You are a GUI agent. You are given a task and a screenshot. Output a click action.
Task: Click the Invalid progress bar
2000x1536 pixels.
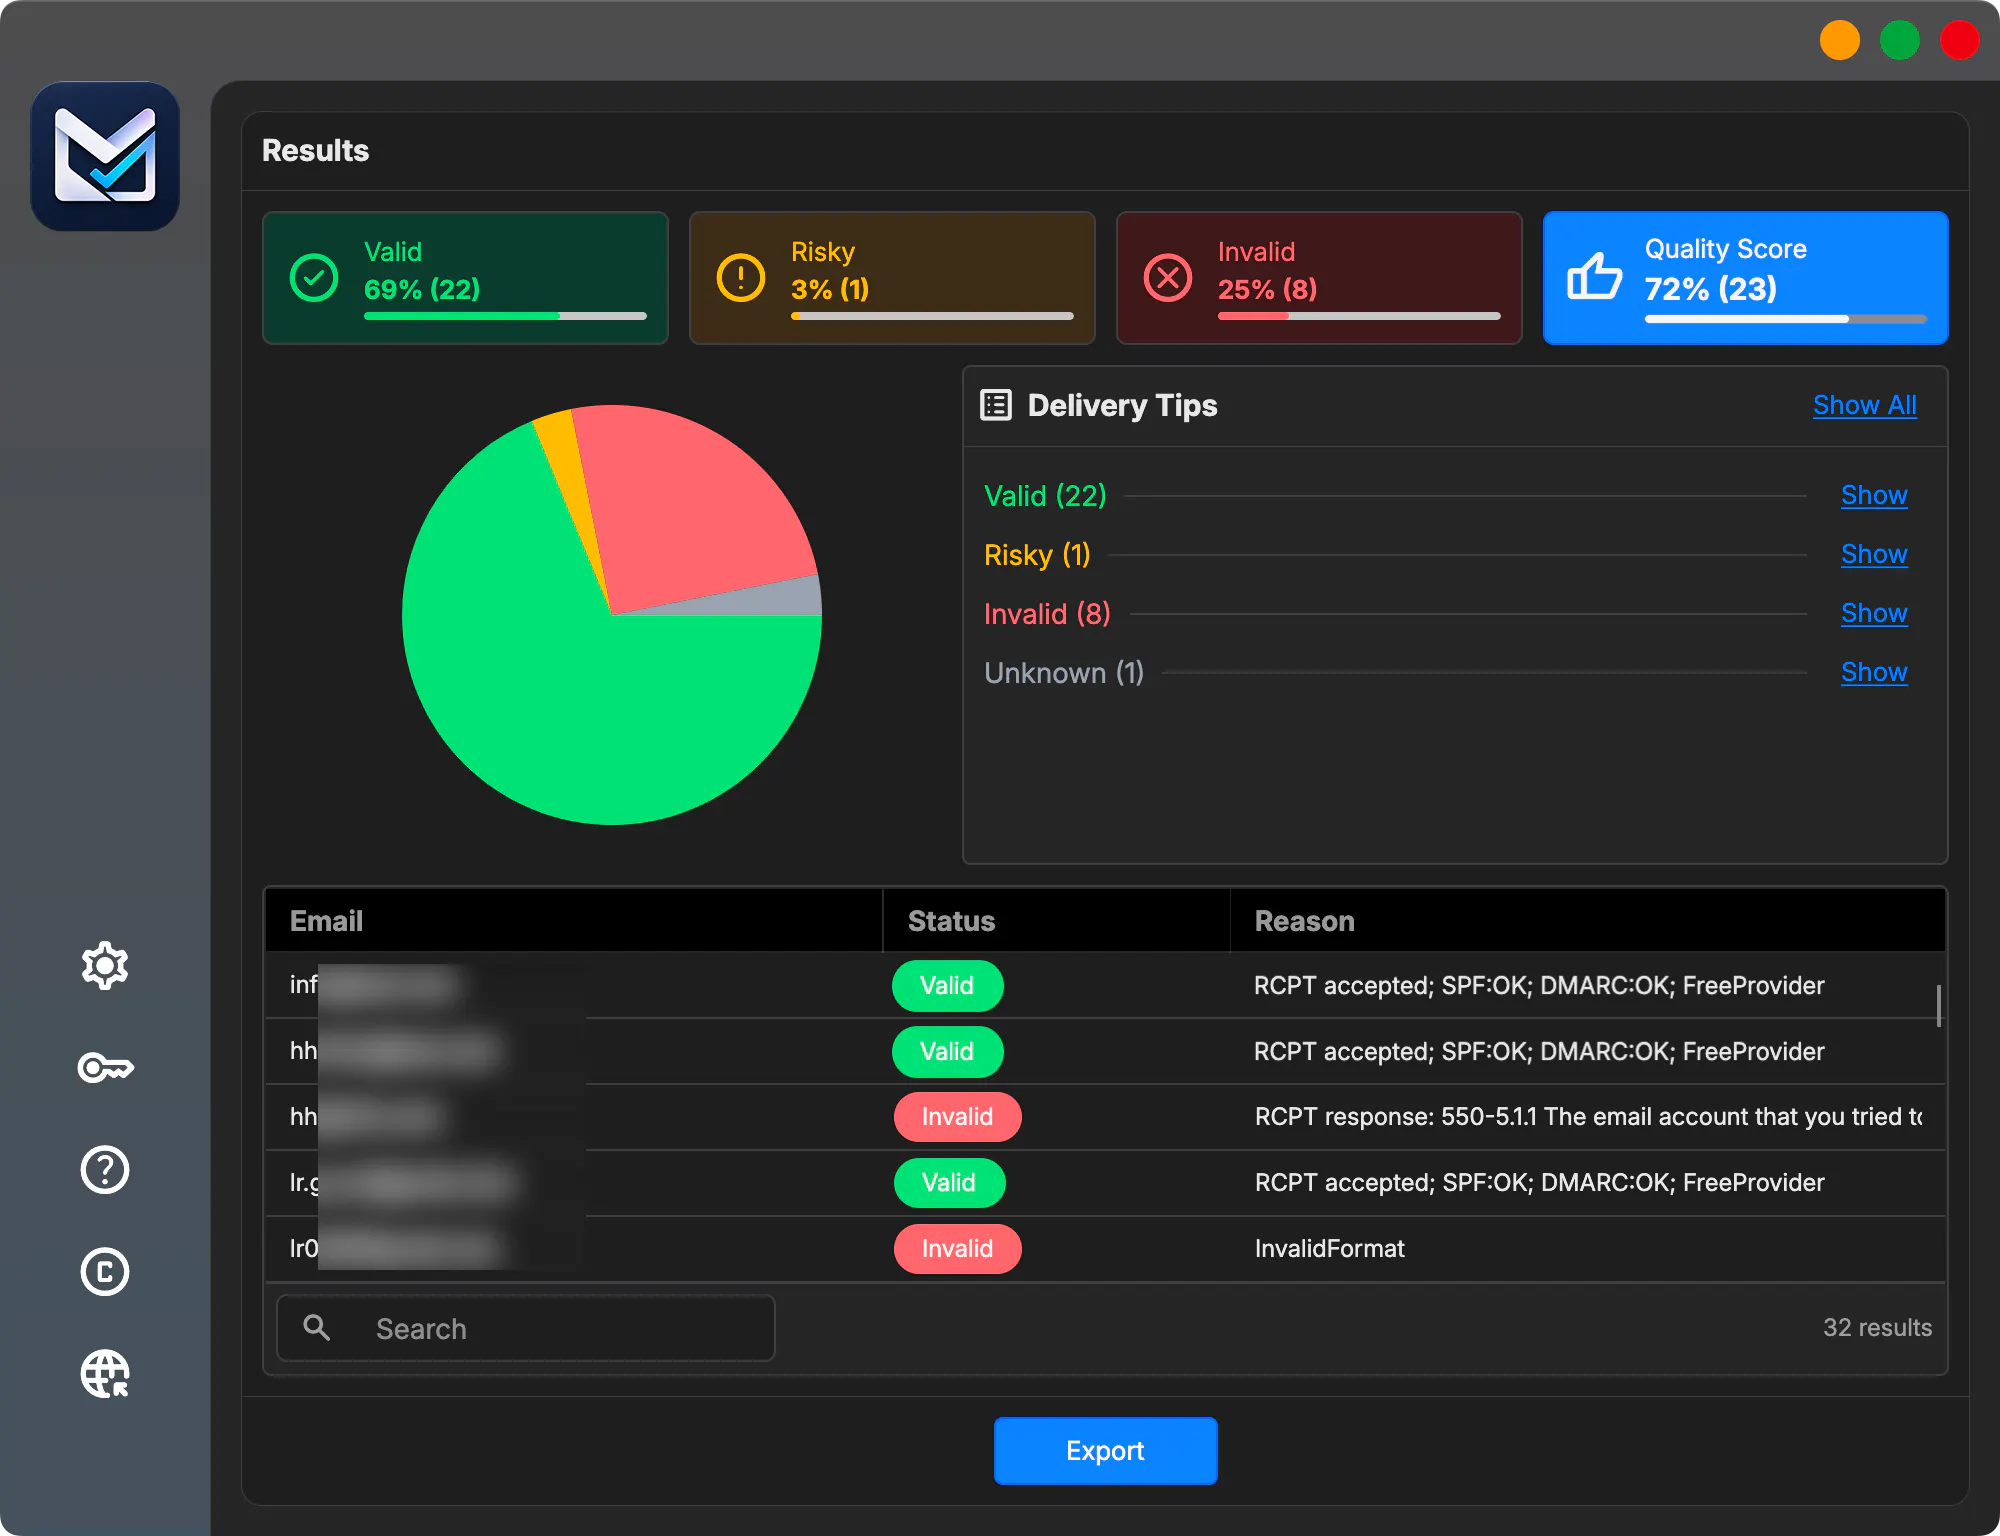1359,316
